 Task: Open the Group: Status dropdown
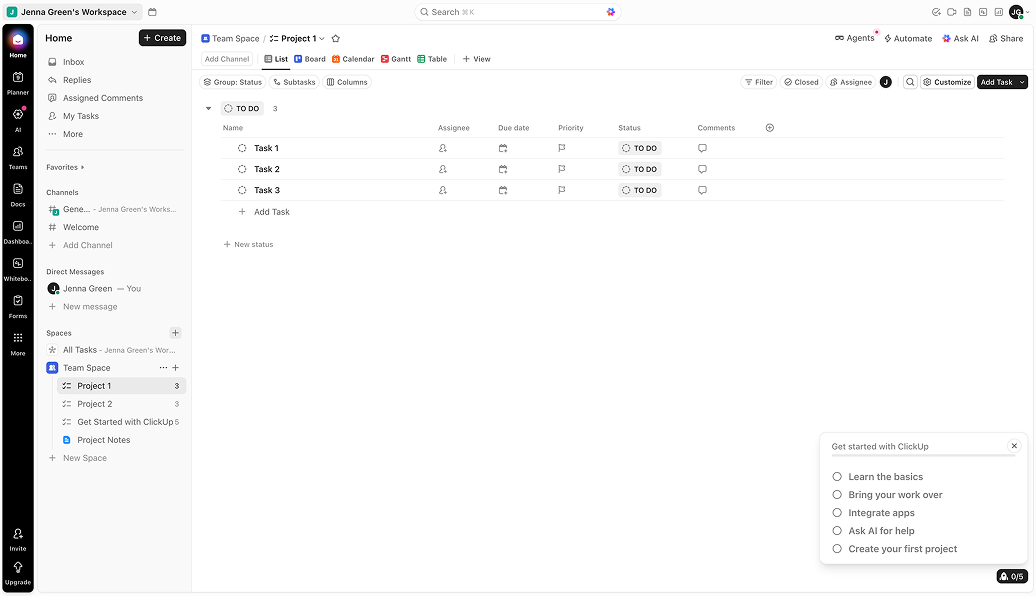coord(233,82)
